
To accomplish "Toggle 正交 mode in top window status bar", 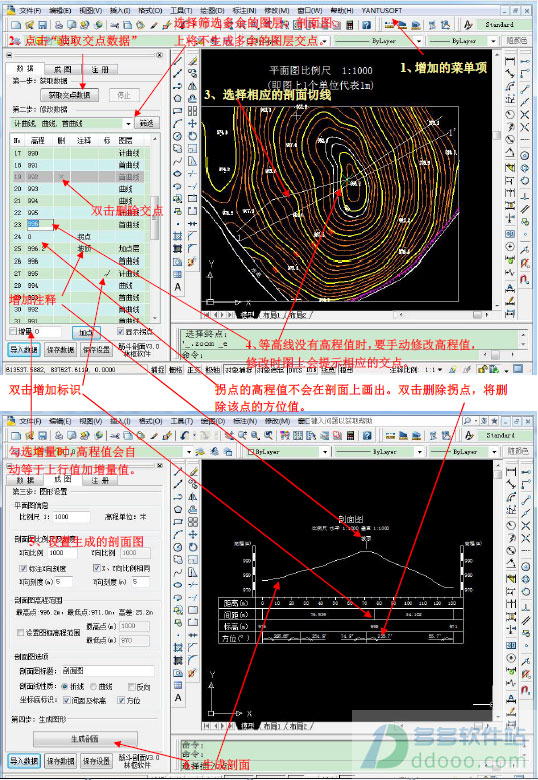I will coord(194,370).
